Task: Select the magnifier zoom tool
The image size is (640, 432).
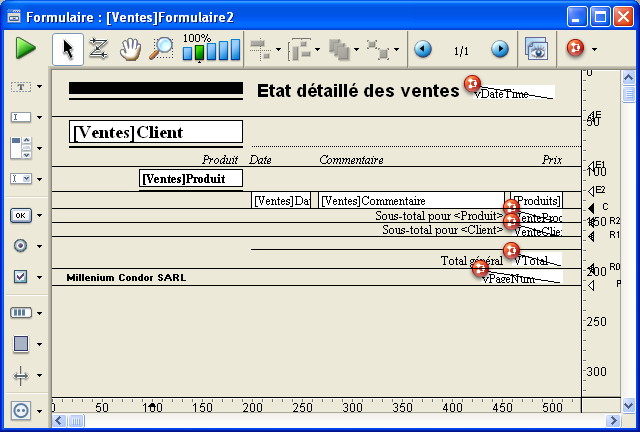Action: 160,48
